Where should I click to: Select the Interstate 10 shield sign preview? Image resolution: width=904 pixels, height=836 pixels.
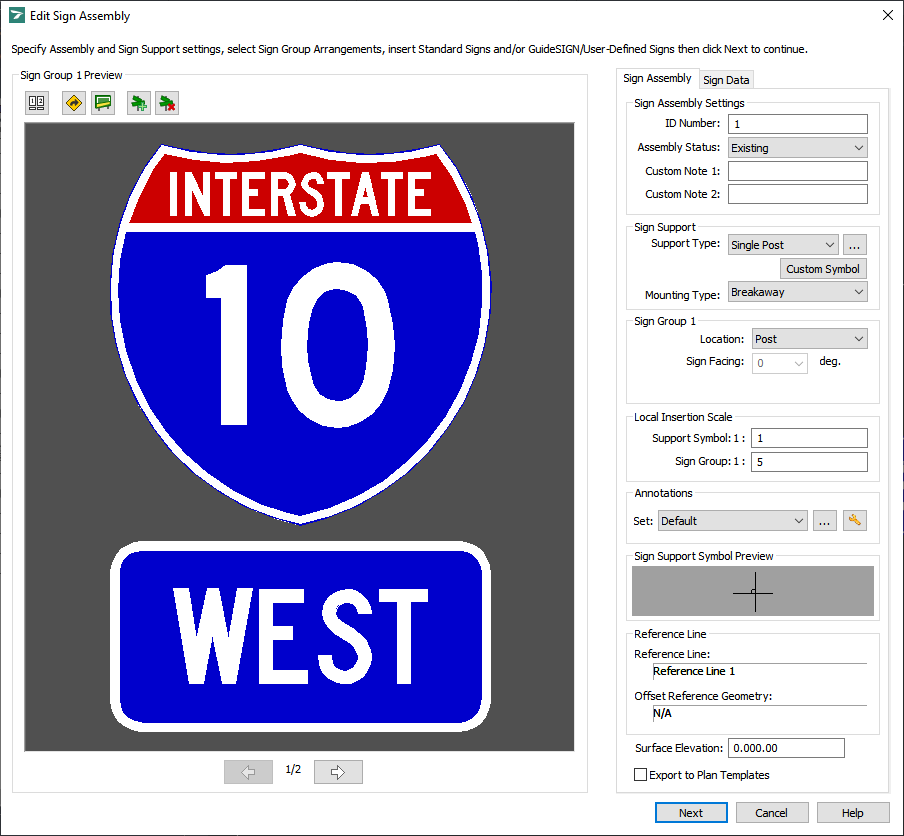point(300,334)
